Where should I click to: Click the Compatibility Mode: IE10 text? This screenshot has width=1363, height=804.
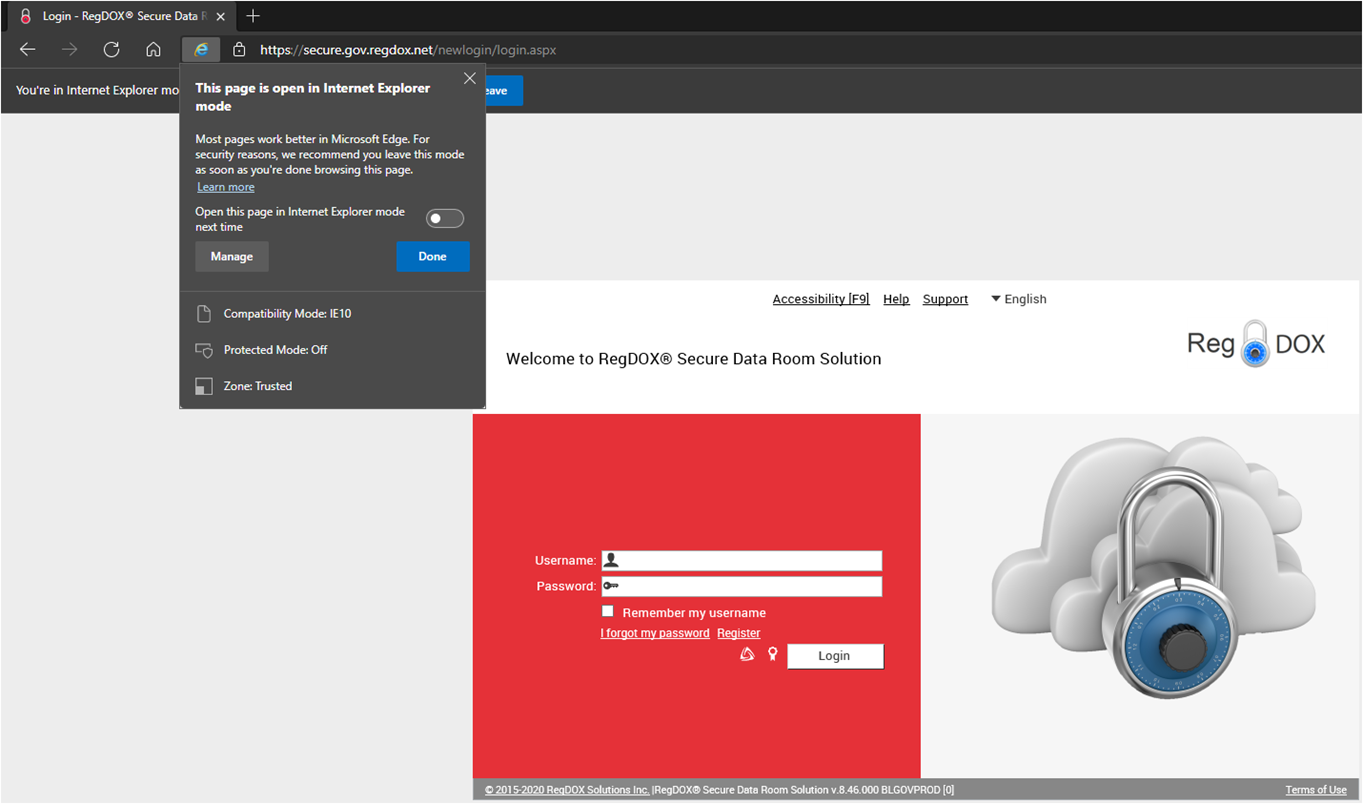pos(288,314)
